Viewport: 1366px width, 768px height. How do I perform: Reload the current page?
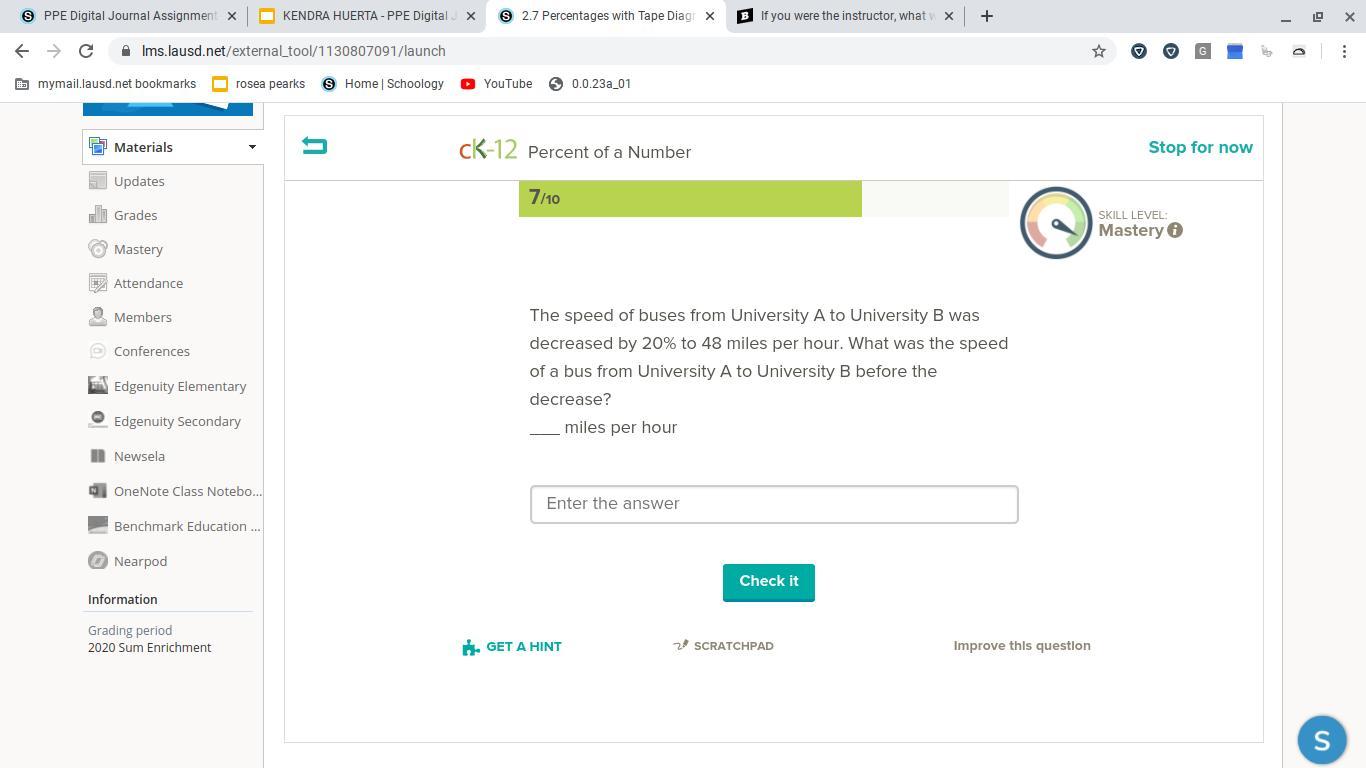coord(86,51)
